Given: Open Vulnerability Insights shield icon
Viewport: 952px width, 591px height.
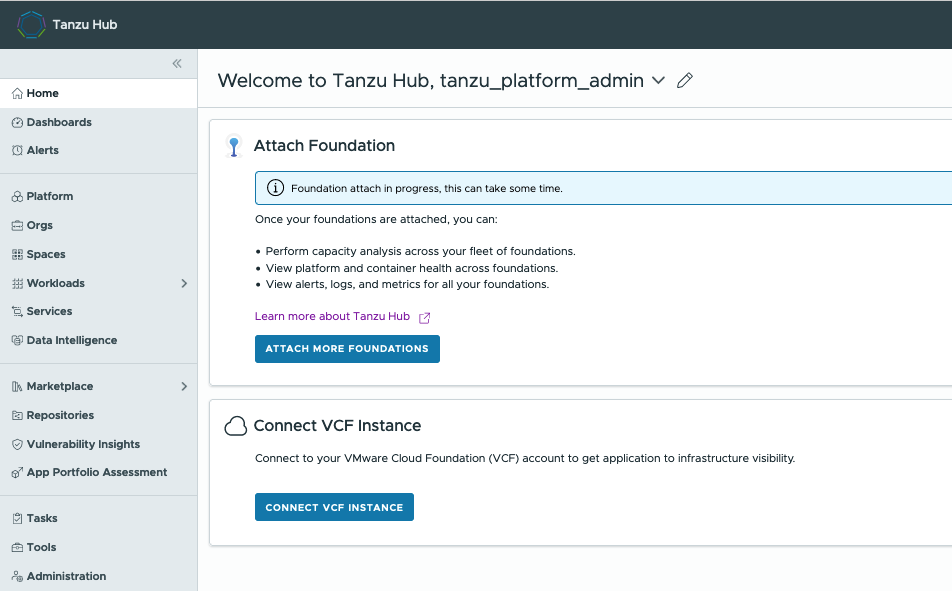Looking at the screenshot, I should click(17, 444).
